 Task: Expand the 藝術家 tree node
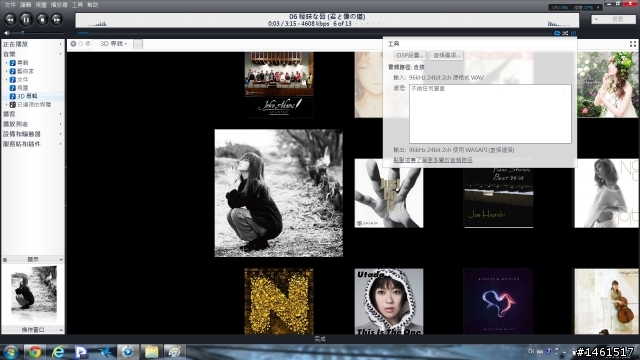[x=7, y=71]
